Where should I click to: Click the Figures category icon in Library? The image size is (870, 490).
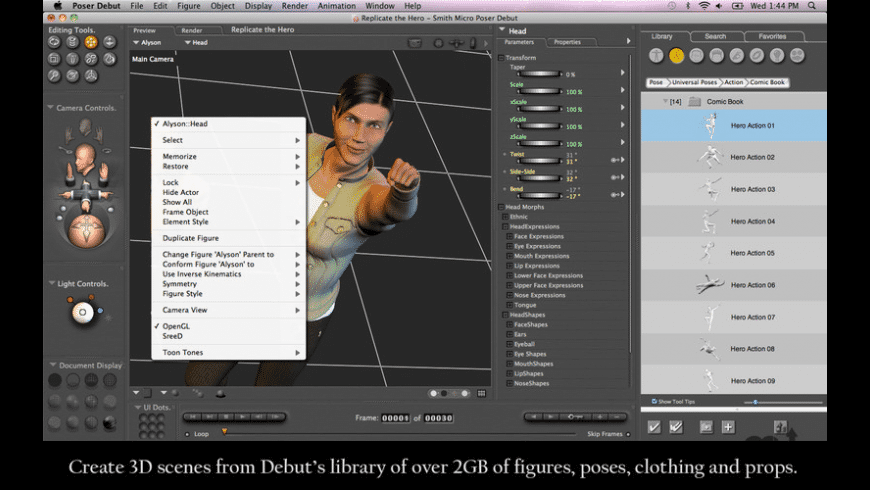pyautogui.click(x=656, y=56)
